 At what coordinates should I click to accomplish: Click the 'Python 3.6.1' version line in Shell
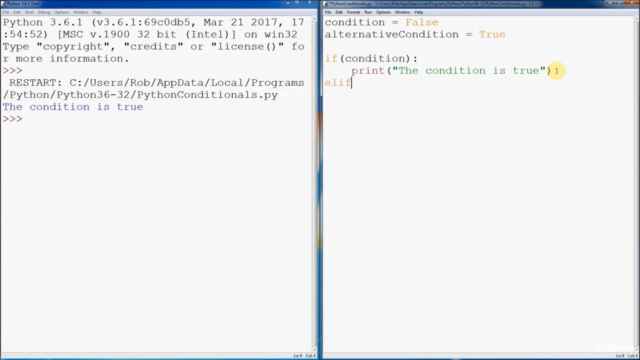153,22
